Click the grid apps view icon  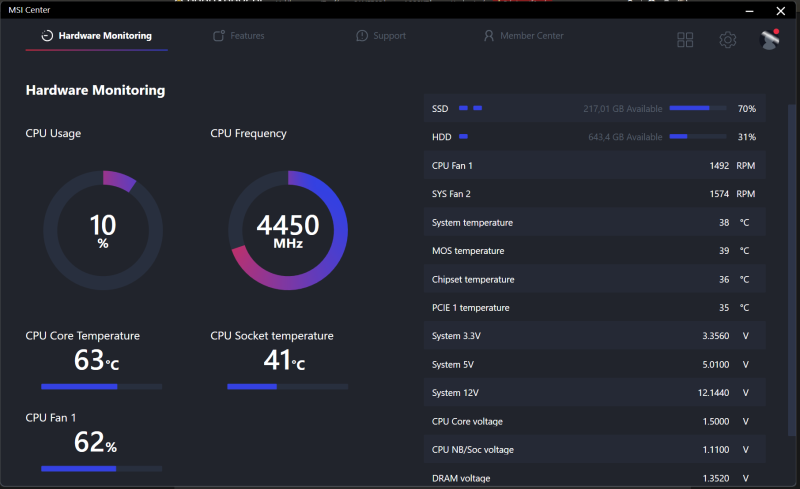pyautogui.click(x=685, y=40)
